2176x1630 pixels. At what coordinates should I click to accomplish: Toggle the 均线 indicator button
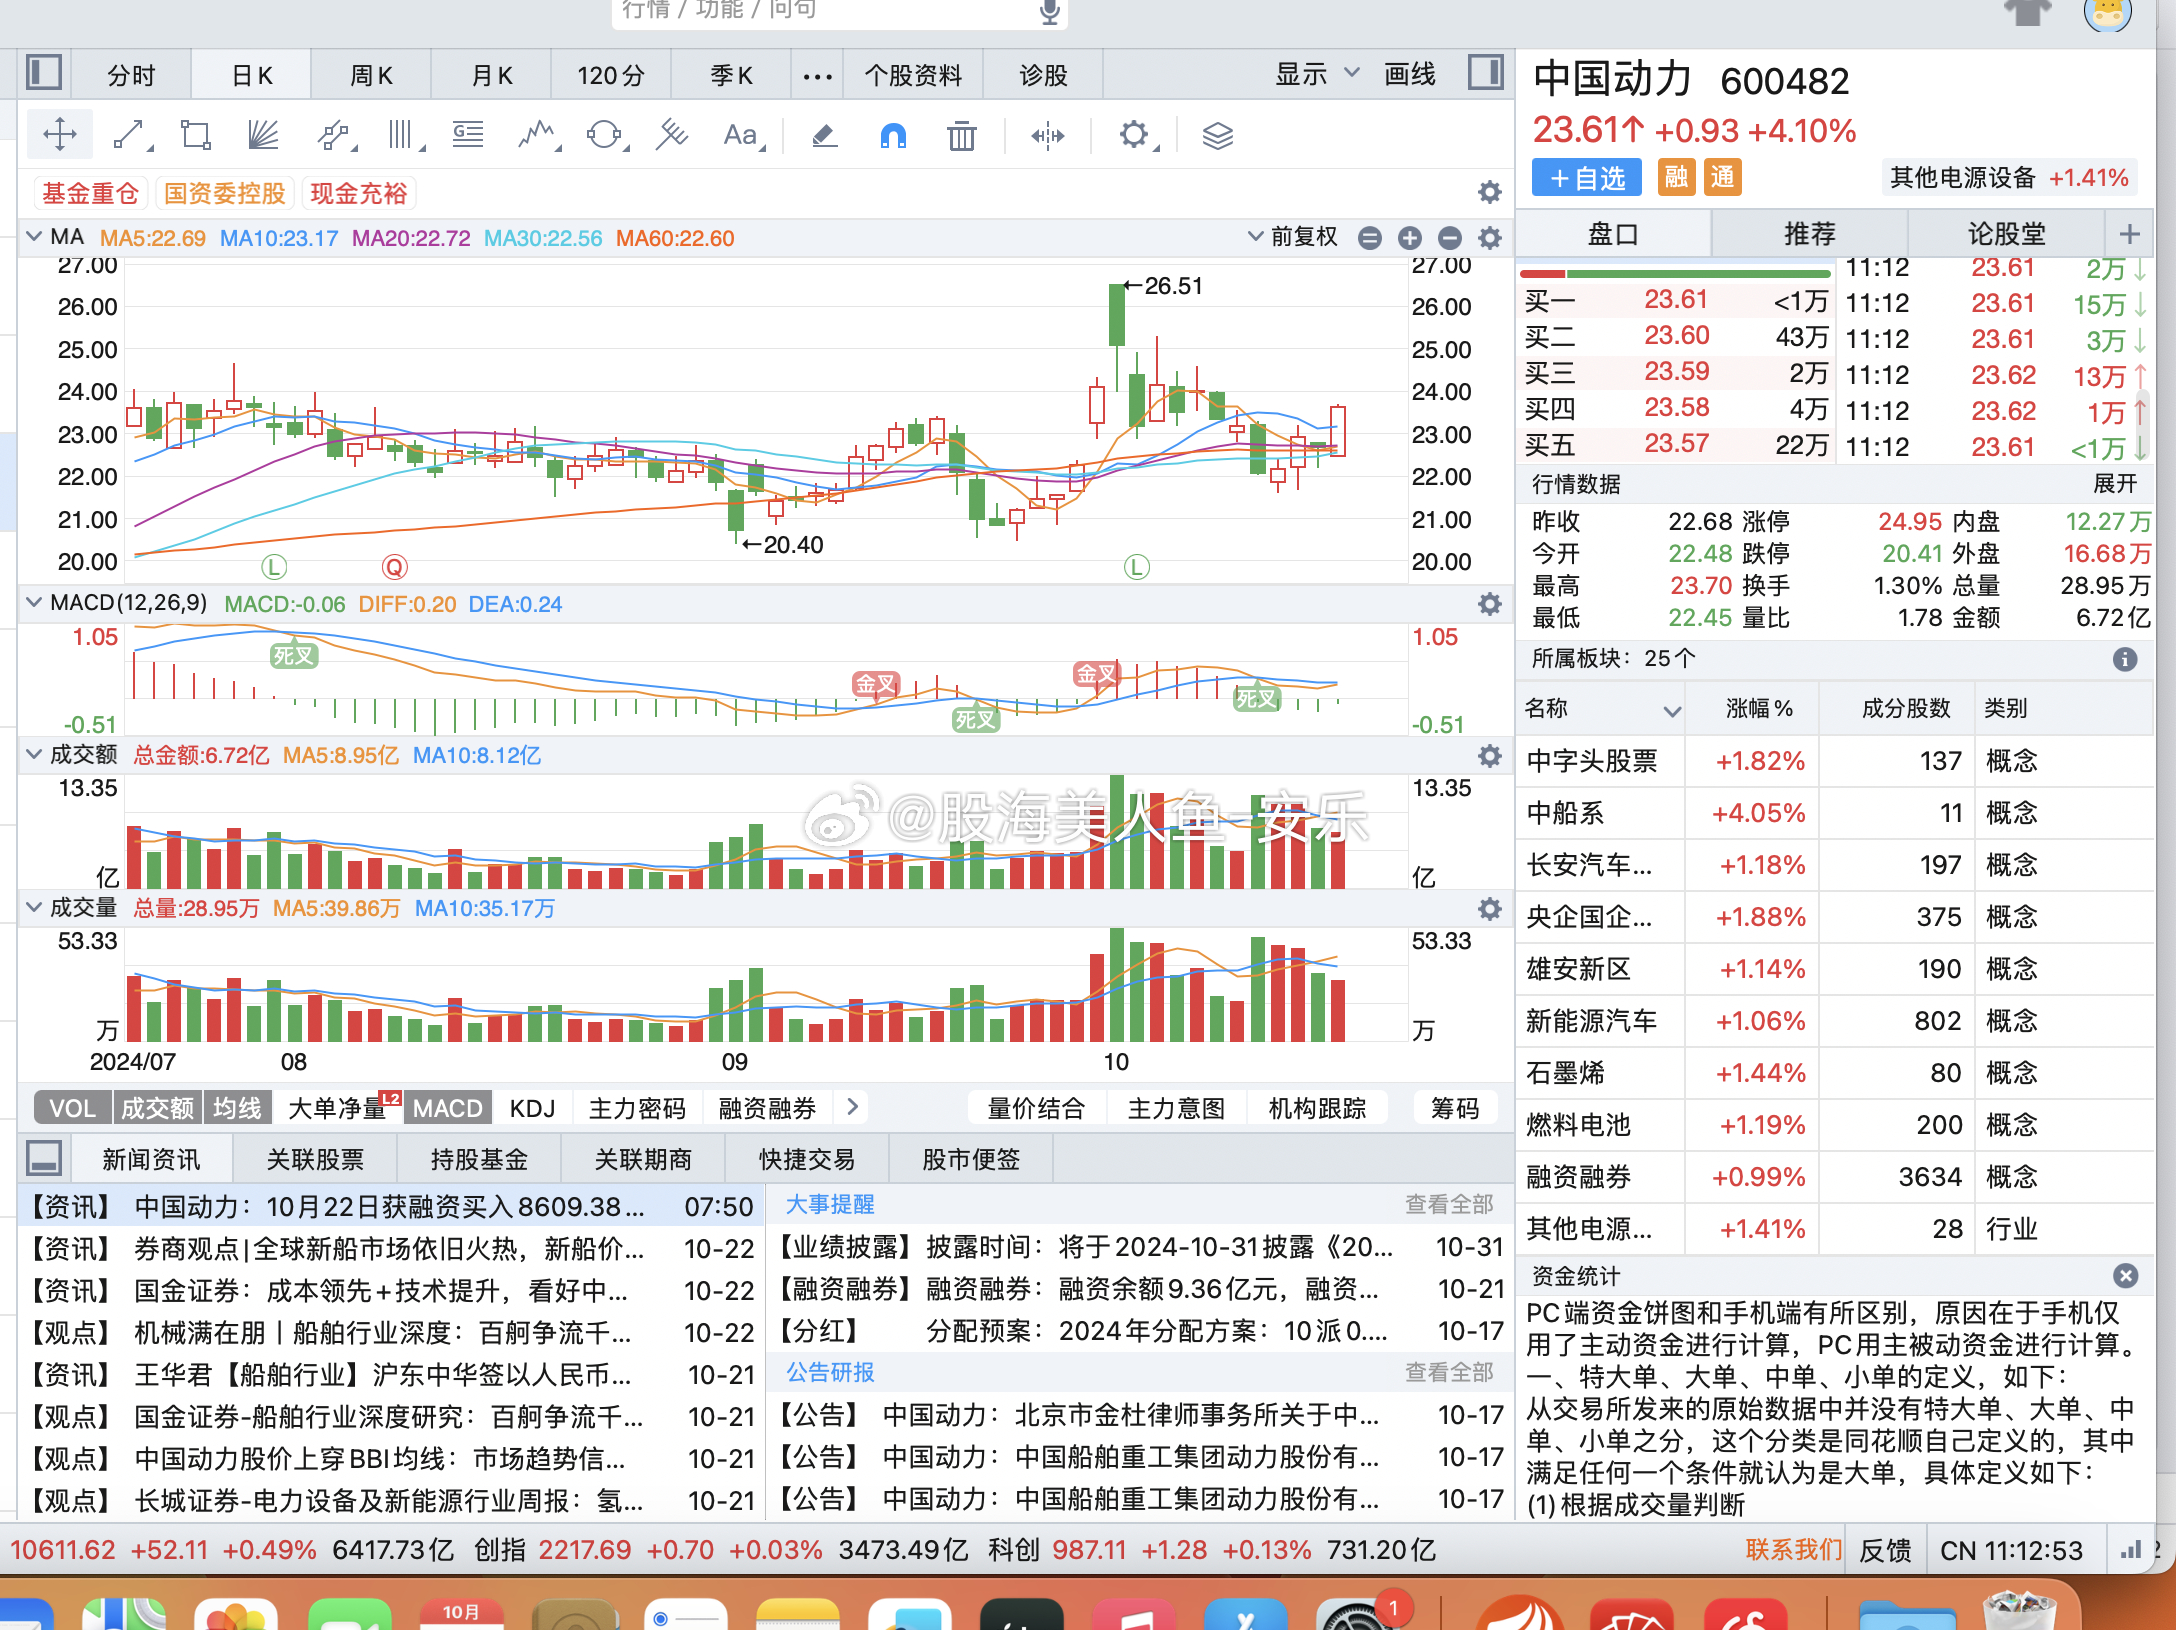point(237,1108)
